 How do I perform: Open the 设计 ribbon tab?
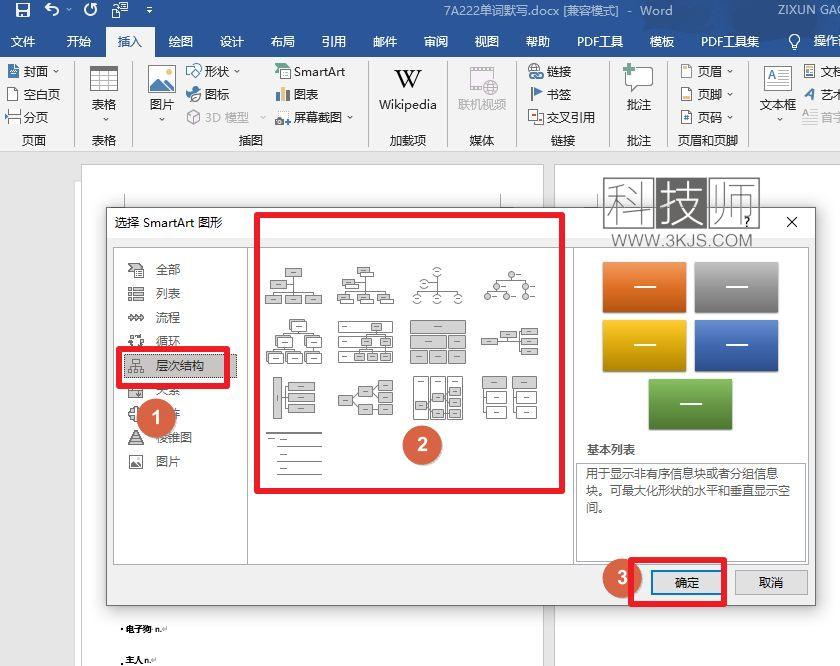point(231,42)
